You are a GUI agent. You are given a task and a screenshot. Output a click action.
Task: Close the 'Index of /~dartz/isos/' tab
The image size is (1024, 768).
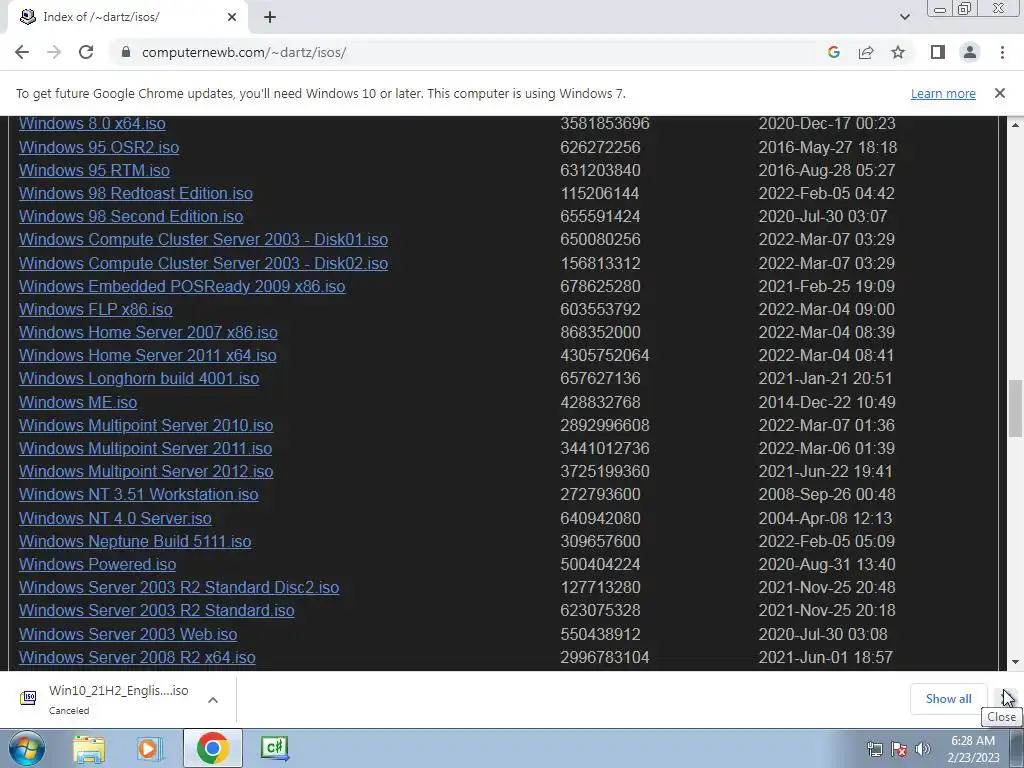232,17
